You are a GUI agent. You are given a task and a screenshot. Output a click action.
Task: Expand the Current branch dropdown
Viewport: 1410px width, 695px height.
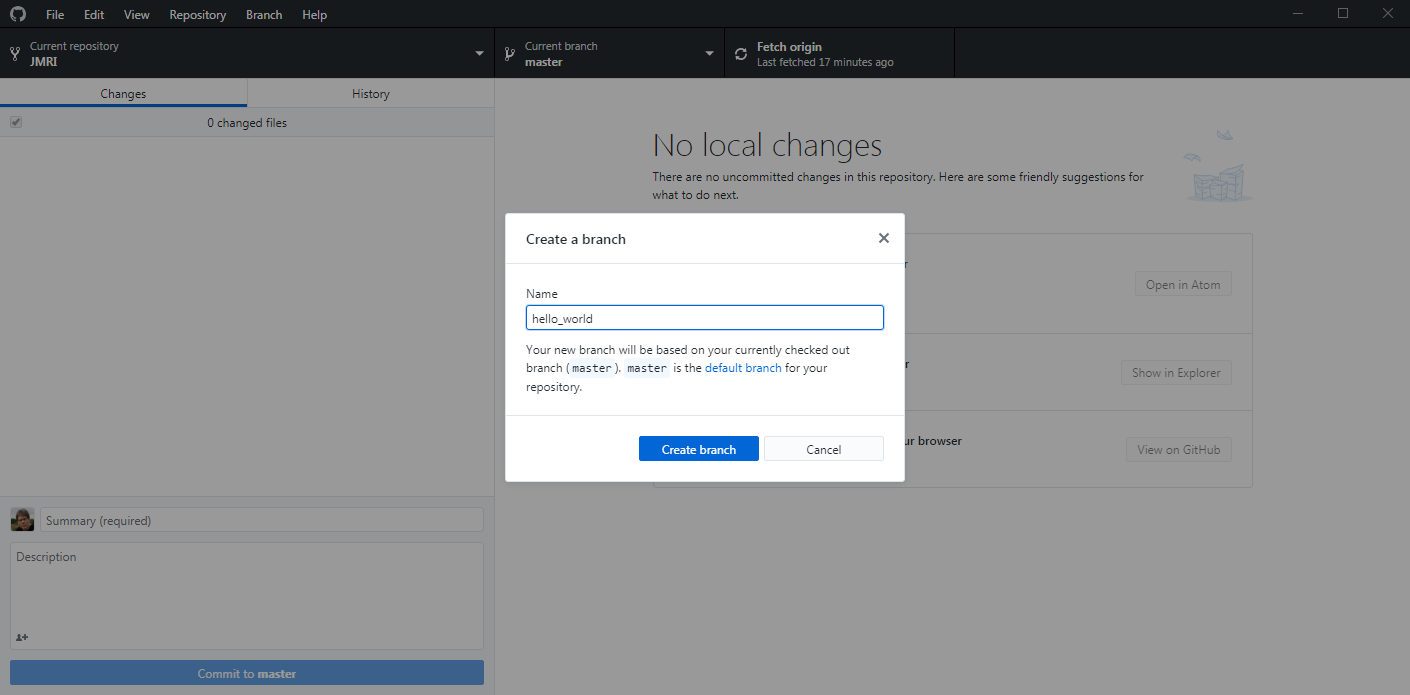tap(709, 54)
